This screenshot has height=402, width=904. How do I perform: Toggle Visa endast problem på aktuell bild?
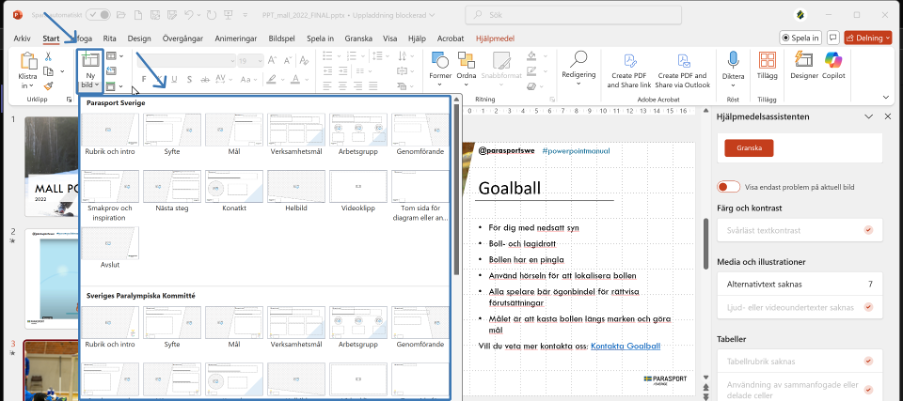(x=728, y=187)
